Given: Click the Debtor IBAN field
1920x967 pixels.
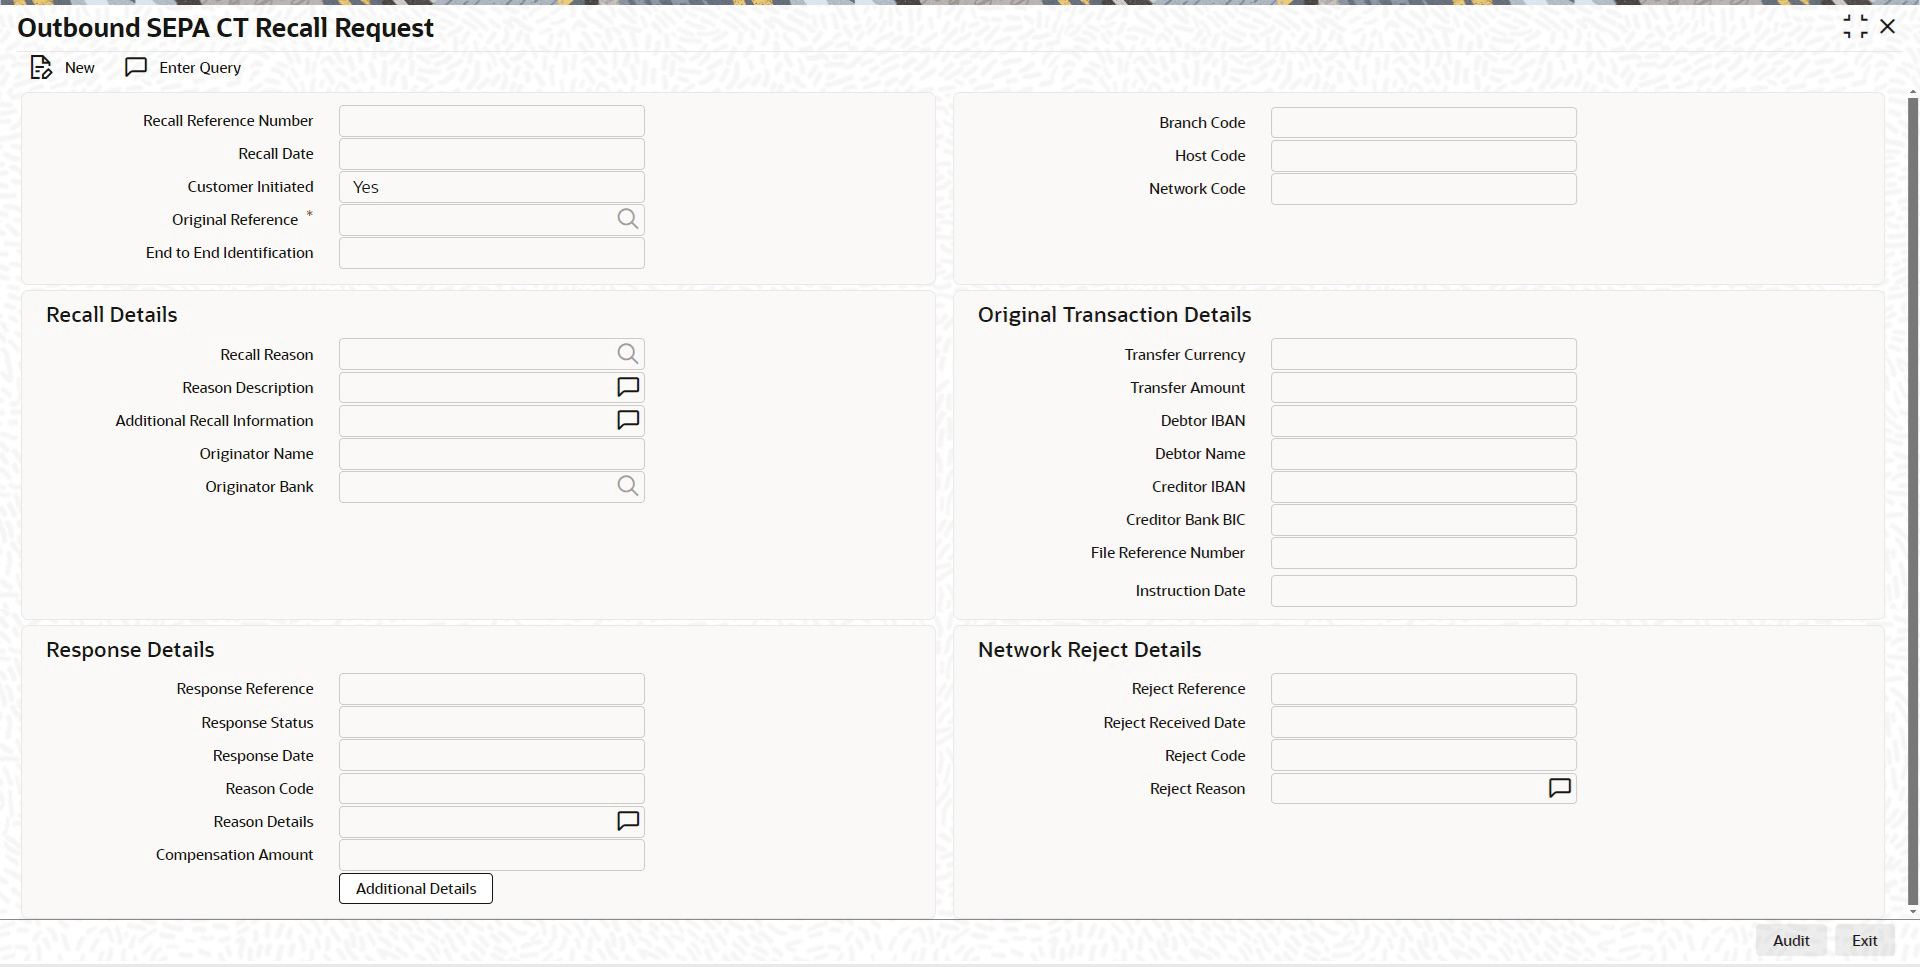Looking at the screenshot, I should [x=1424, y=420].
